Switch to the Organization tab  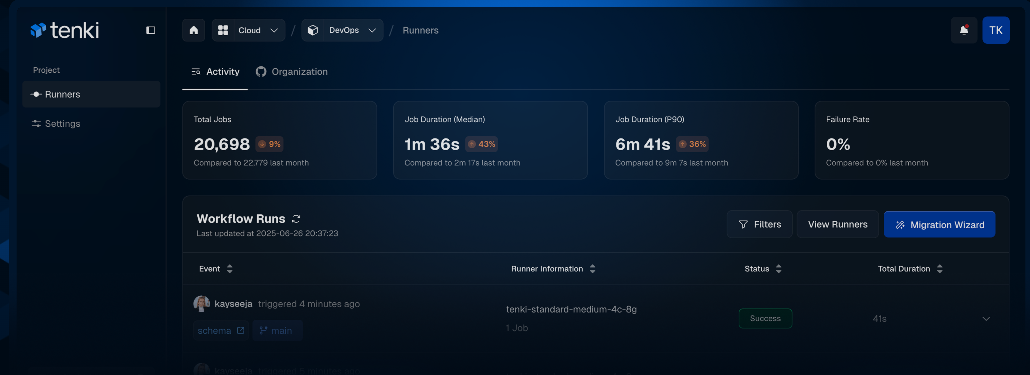pos(292,72)
